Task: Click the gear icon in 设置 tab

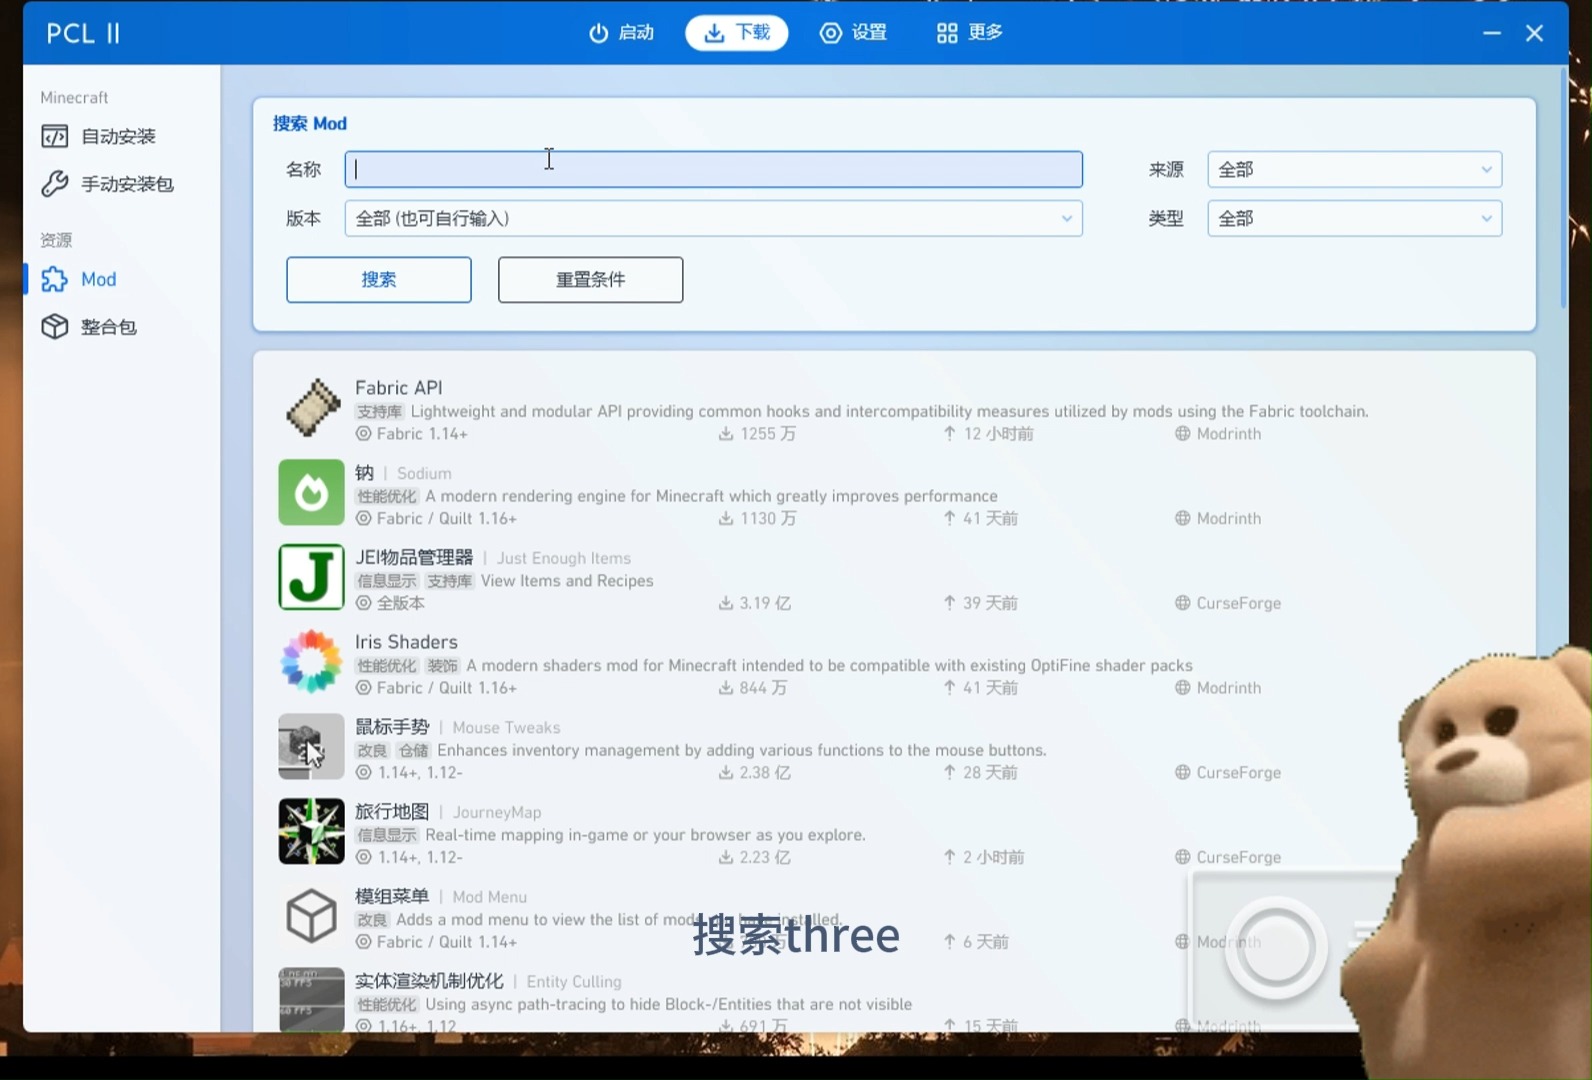Action: 831,33
